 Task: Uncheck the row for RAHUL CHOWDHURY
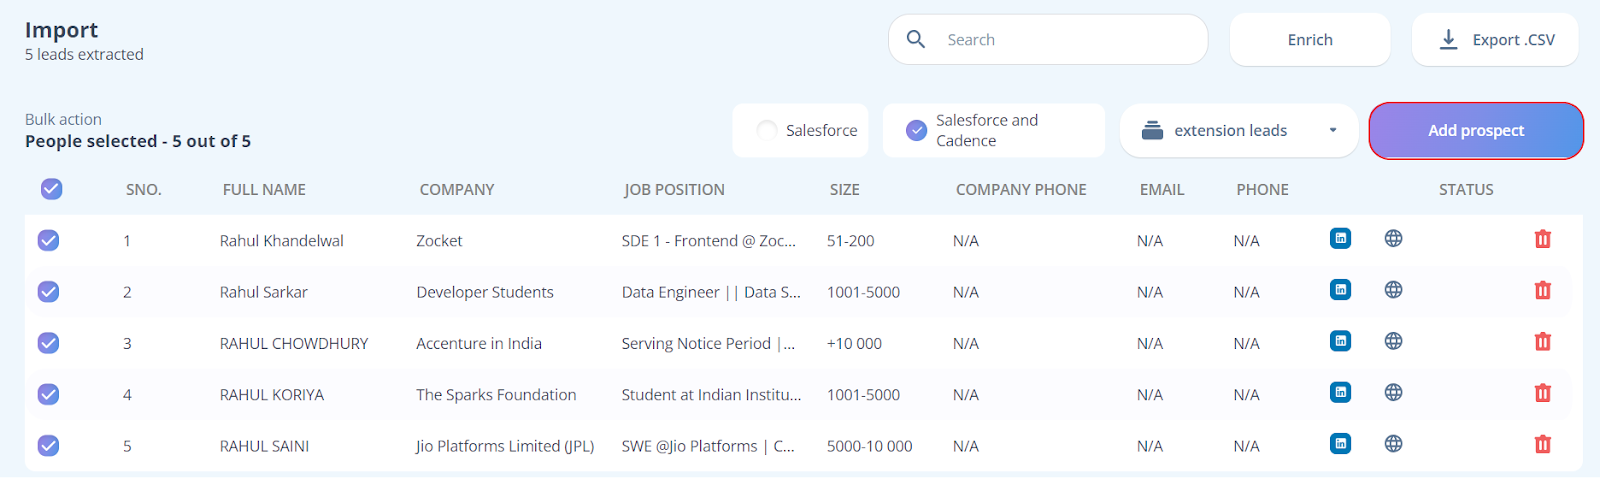48,343
